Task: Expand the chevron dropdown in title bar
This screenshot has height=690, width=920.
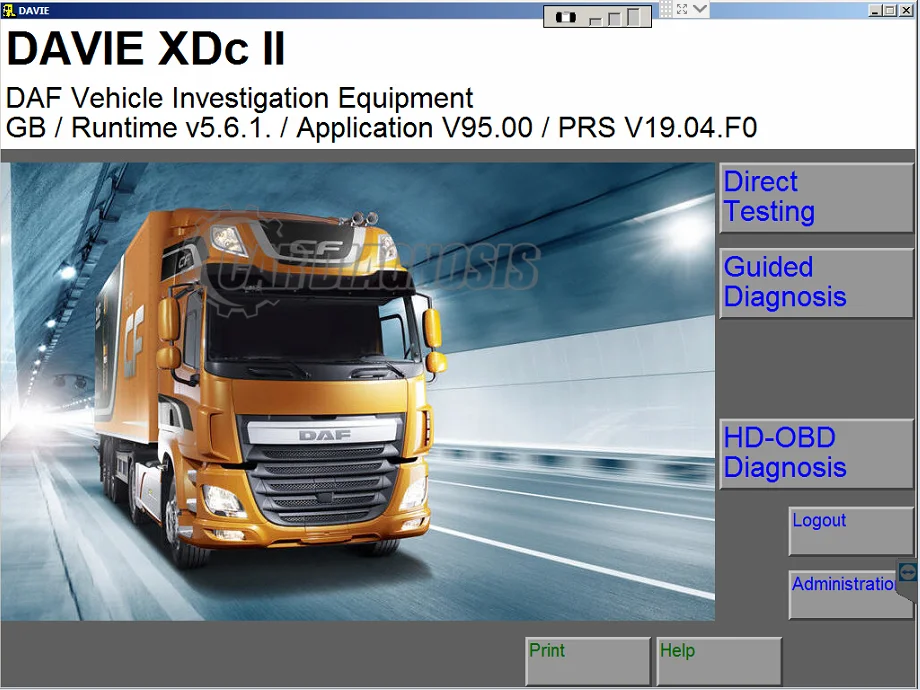Action: tap(699, 9)
